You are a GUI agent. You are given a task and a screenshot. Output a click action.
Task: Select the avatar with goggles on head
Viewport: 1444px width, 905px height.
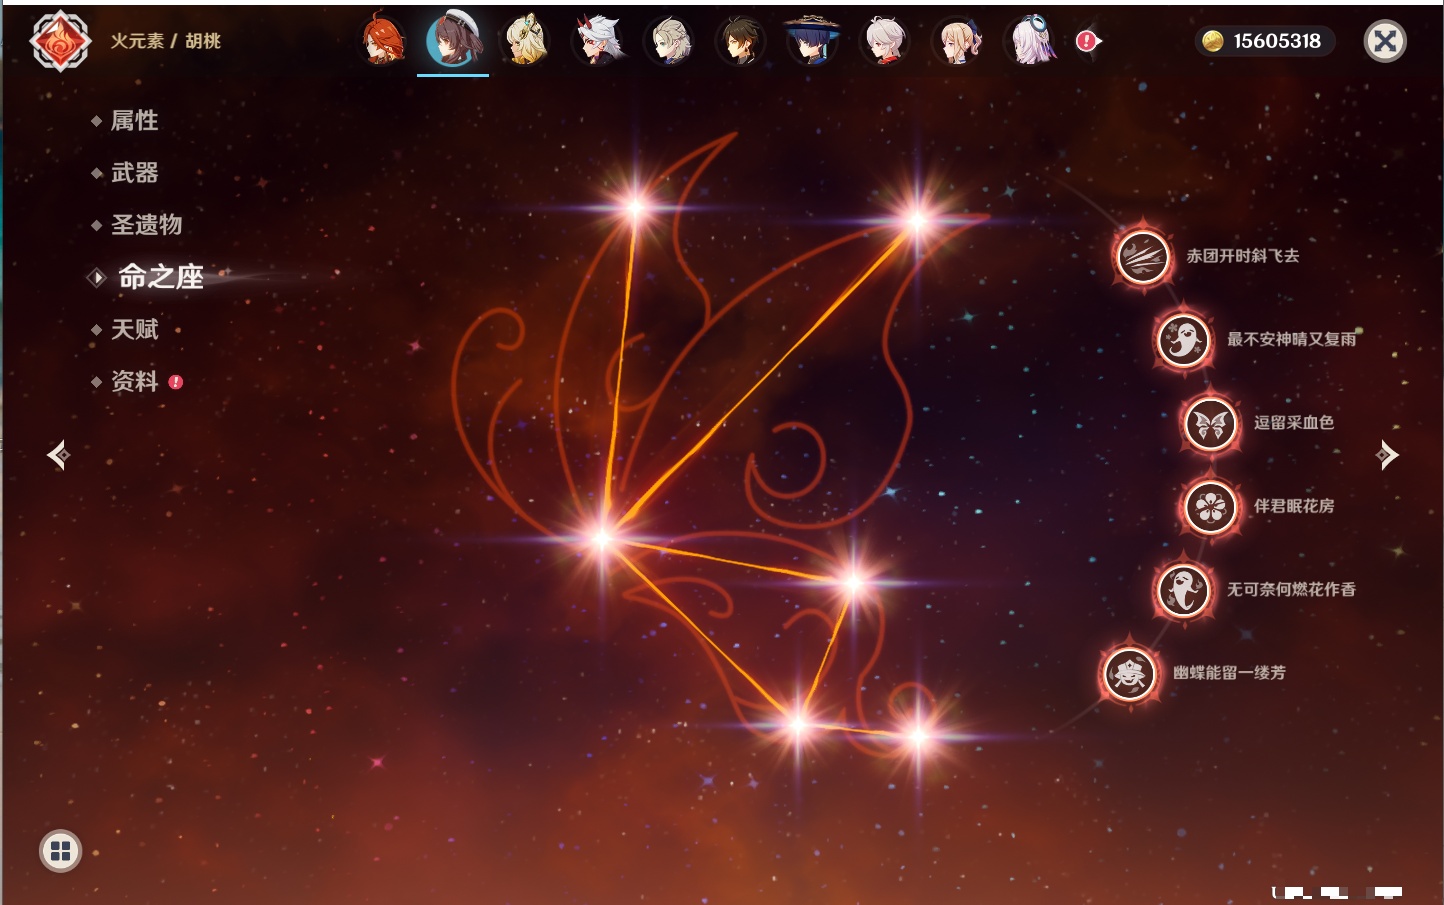point(1030,41)
